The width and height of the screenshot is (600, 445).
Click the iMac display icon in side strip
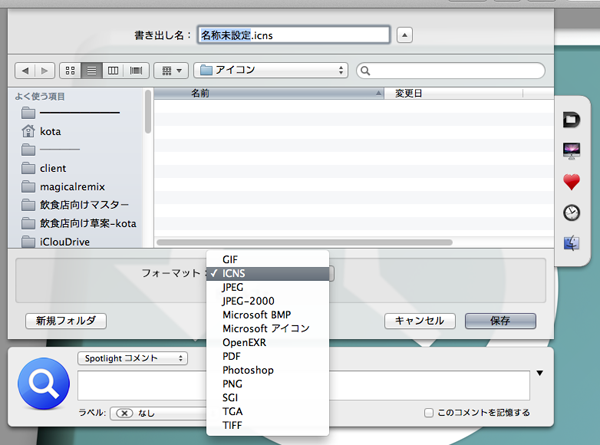tap(571, 151)
